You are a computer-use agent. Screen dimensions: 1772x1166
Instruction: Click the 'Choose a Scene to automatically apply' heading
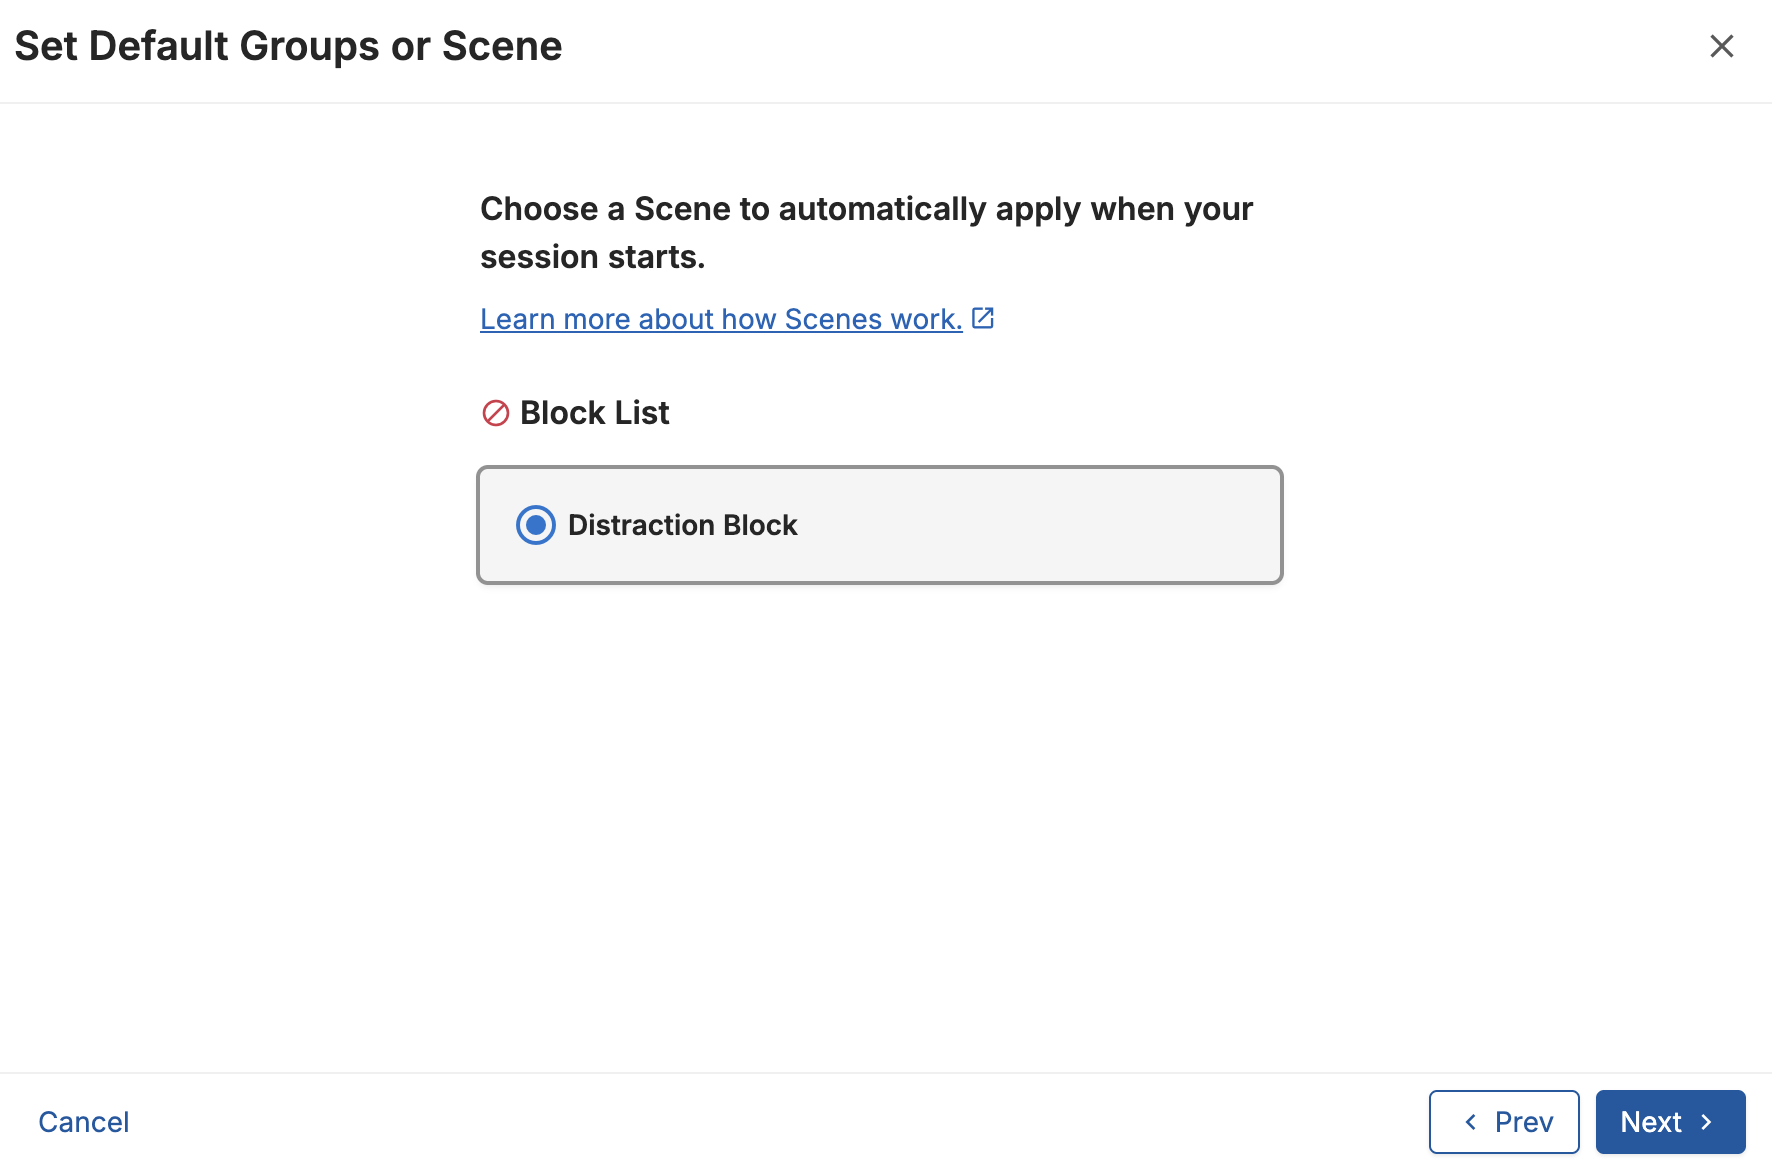[x=866, y=209]
